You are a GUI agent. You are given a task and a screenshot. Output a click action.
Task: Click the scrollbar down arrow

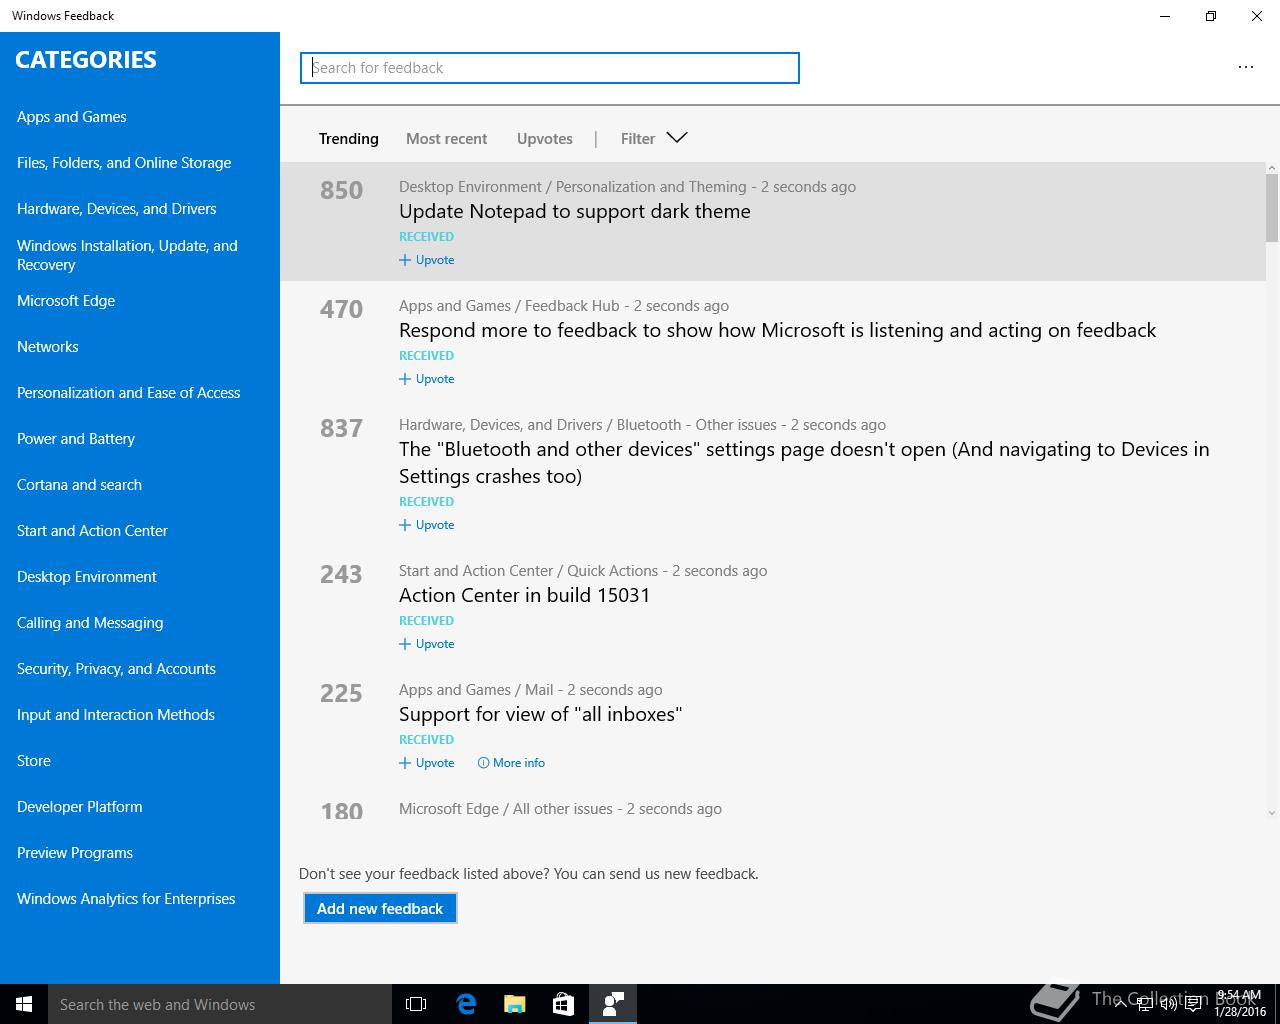pos(1272,813)
